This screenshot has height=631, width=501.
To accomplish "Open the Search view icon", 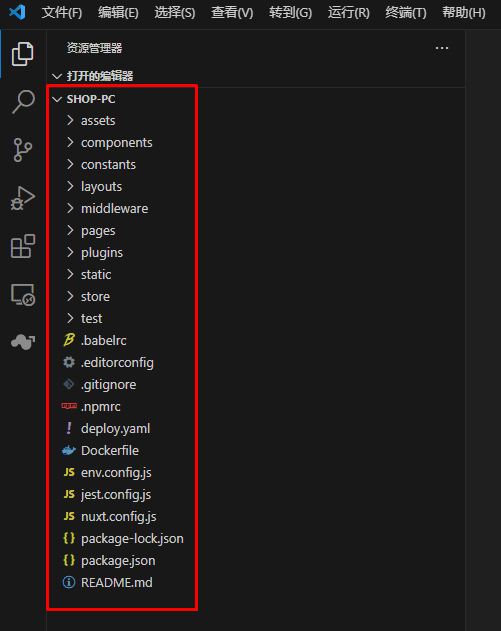I will [23, 101].
